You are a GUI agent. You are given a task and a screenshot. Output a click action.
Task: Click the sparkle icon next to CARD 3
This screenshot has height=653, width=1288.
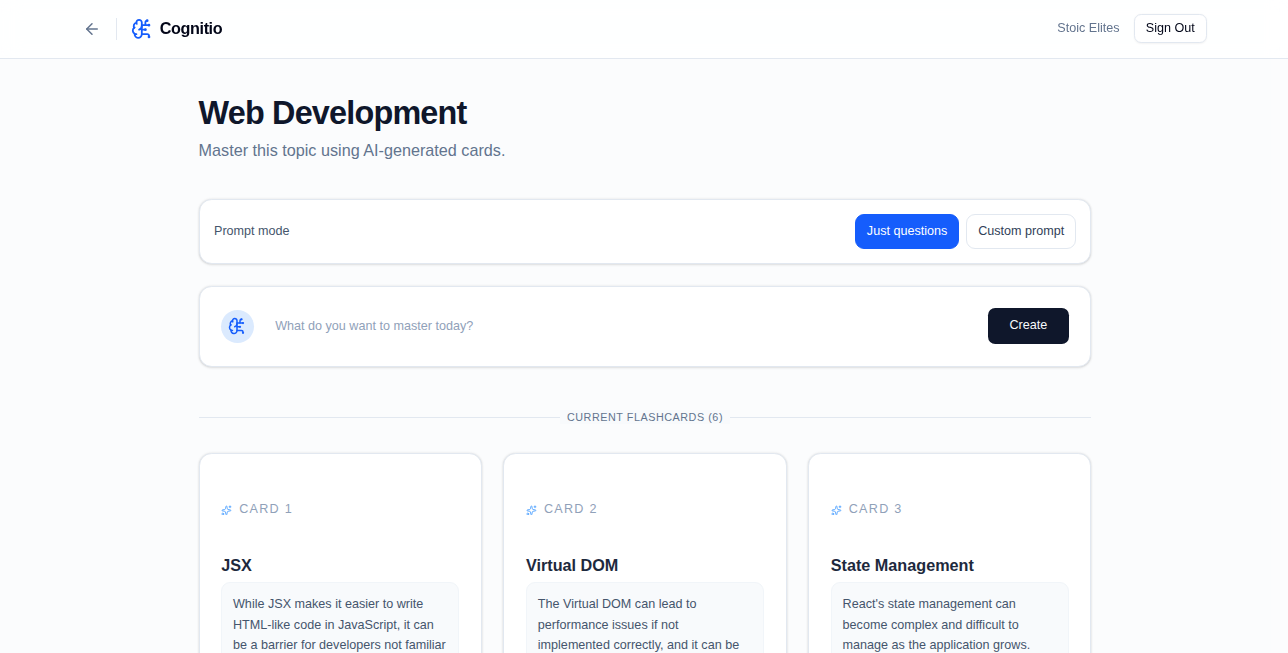[836, 509]
